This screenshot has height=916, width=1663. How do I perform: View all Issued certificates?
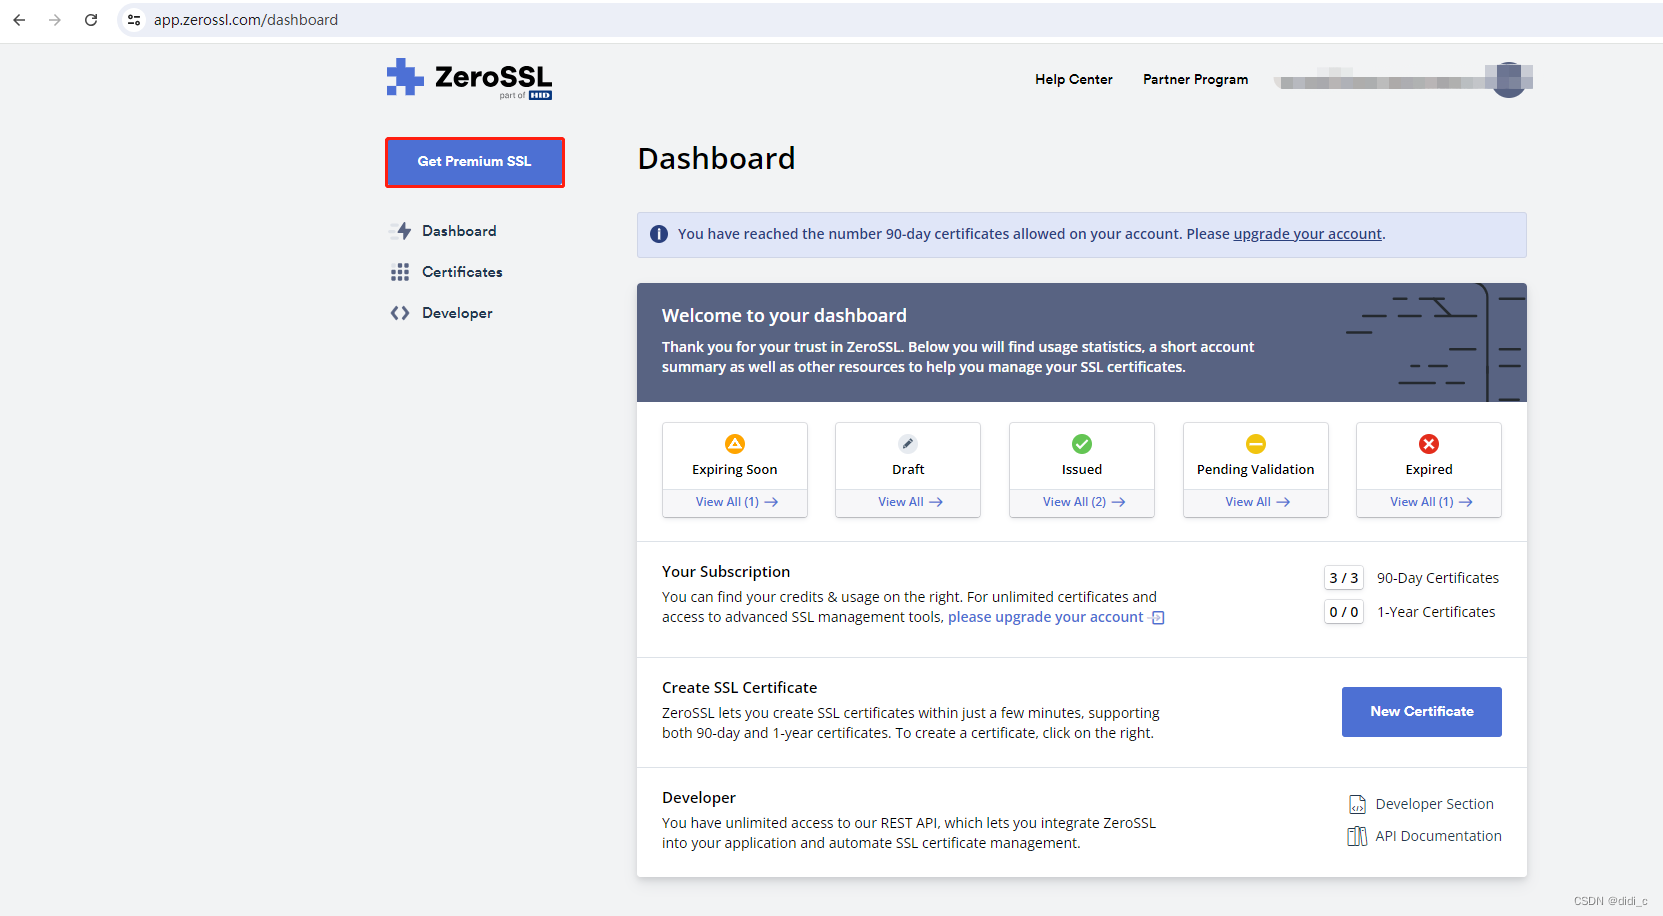click(x=1084, y=502)
